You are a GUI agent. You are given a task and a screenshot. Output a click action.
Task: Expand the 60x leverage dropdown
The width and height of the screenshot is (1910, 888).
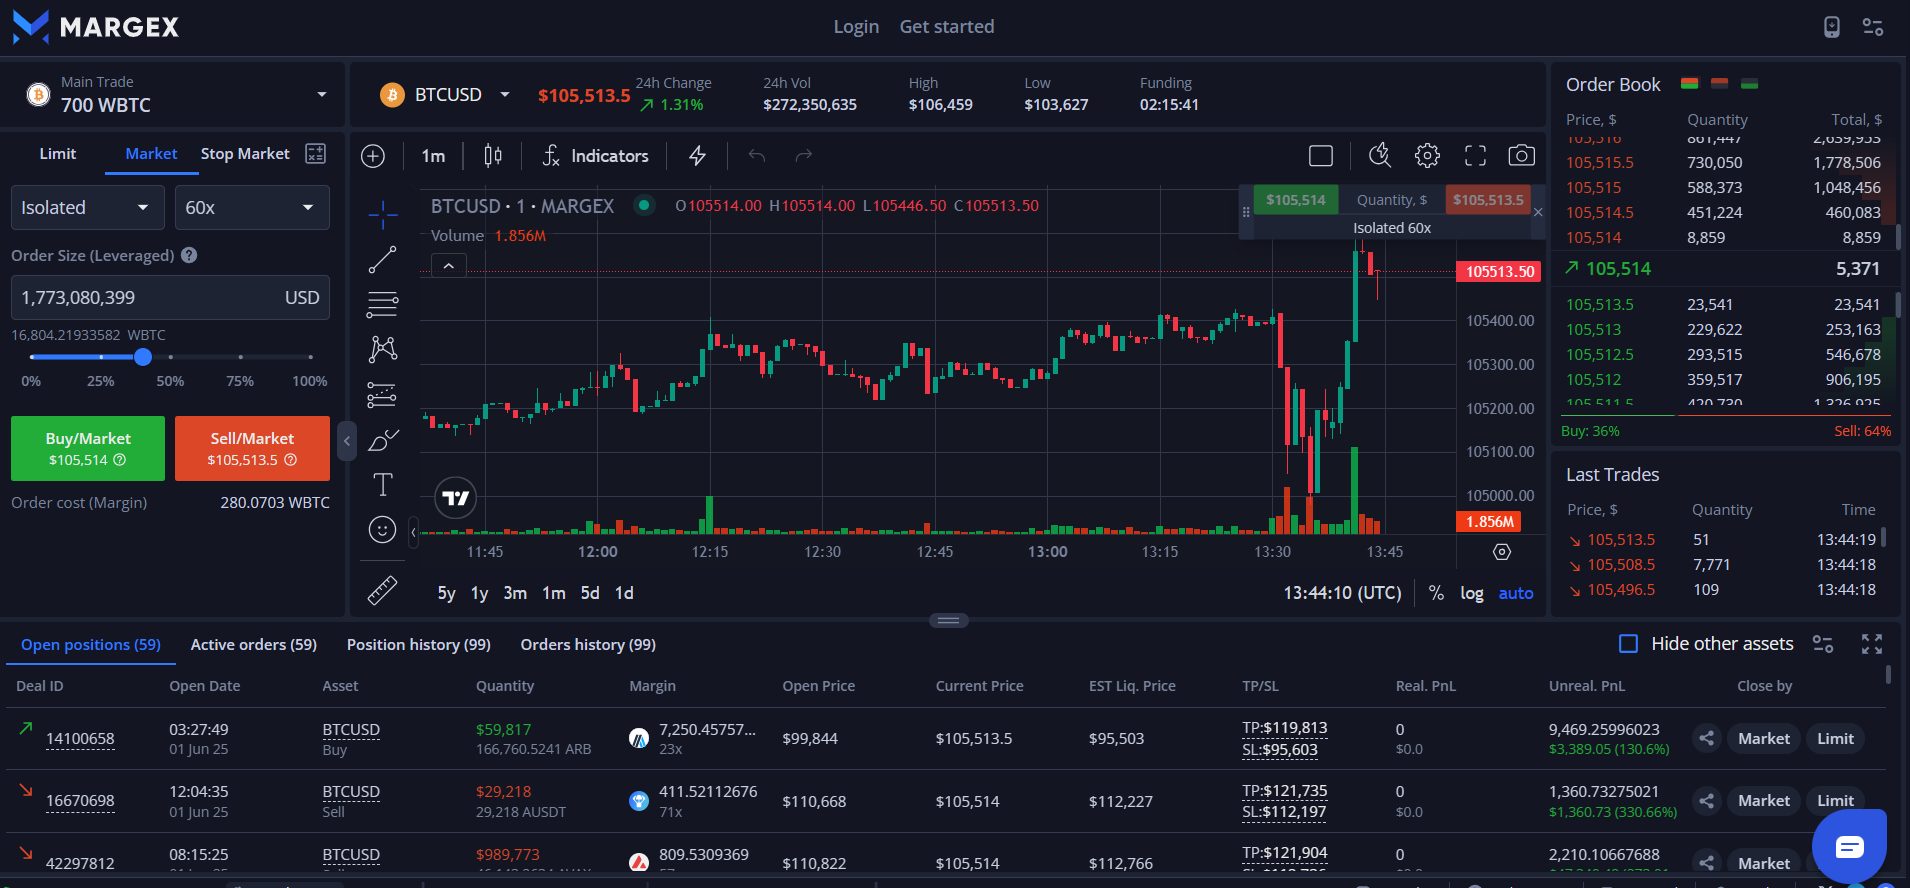[x=251, y=208]
